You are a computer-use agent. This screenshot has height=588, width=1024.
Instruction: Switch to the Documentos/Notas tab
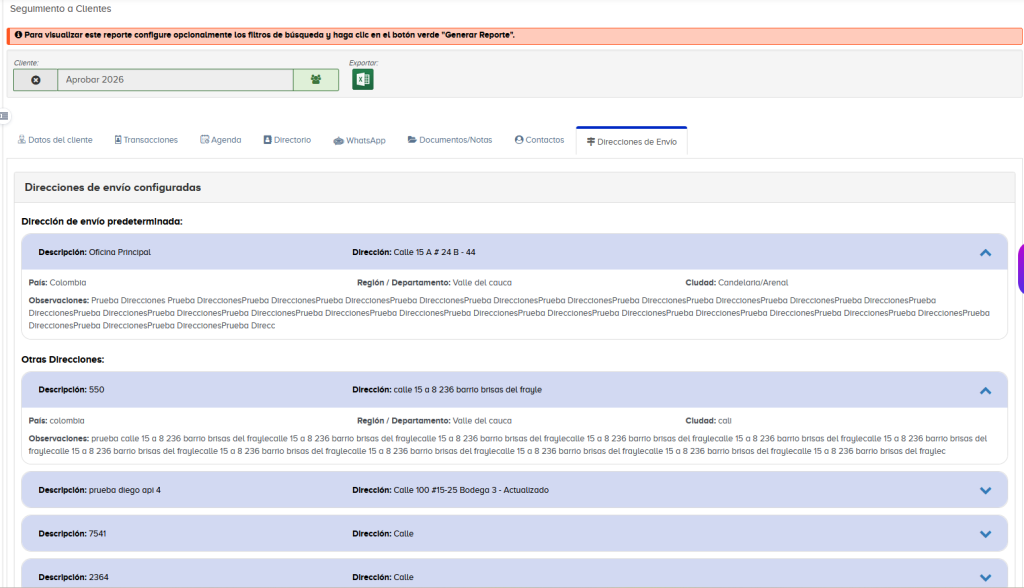tap(450, 140)
